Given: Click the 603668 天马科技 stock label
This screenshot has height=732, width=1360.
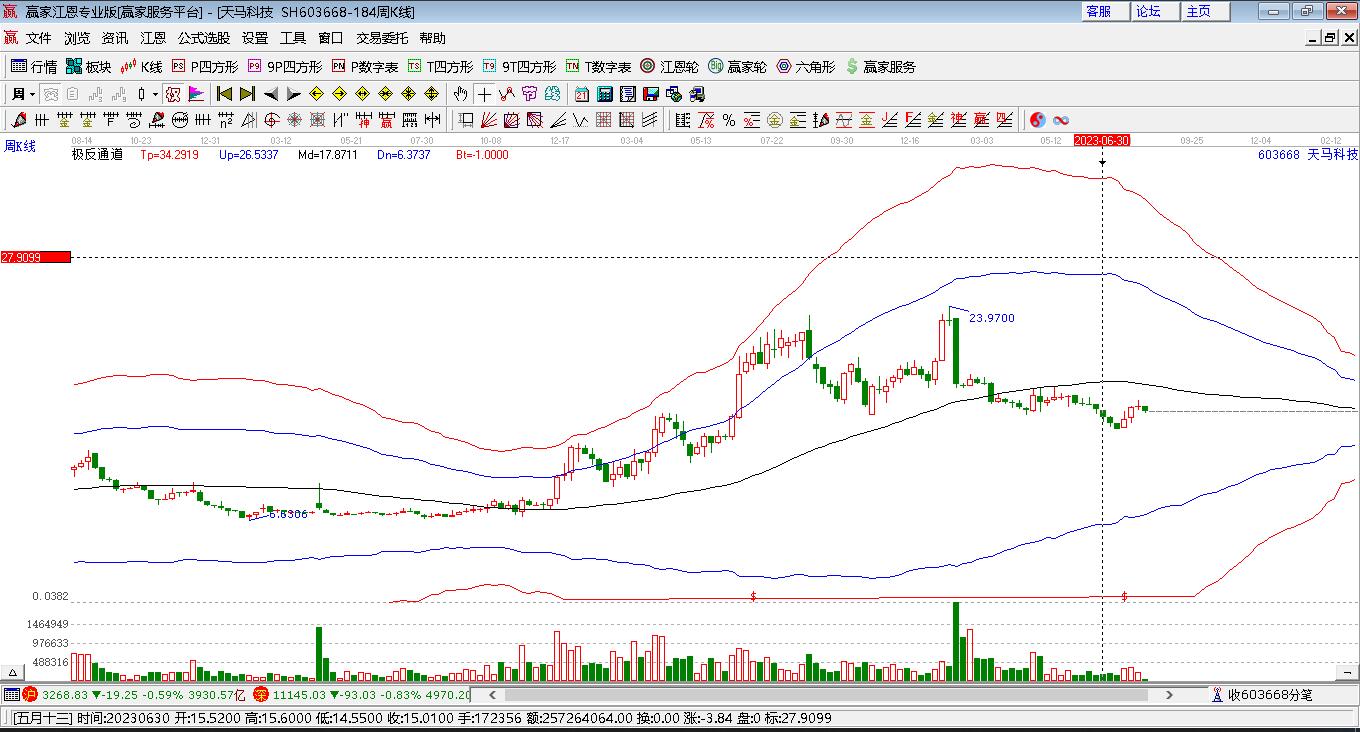Looking at the screenshot, I should click(x=1308, y=155).
